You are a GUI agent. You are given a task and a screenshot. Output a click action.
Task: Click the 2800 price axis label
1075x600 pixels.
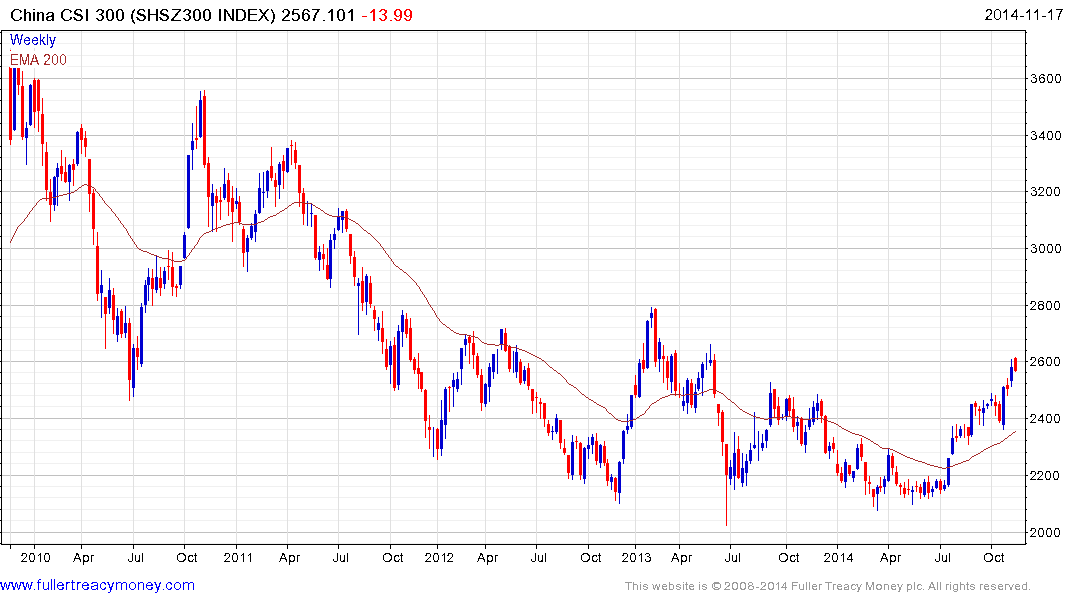click(x=1046, y=306)
